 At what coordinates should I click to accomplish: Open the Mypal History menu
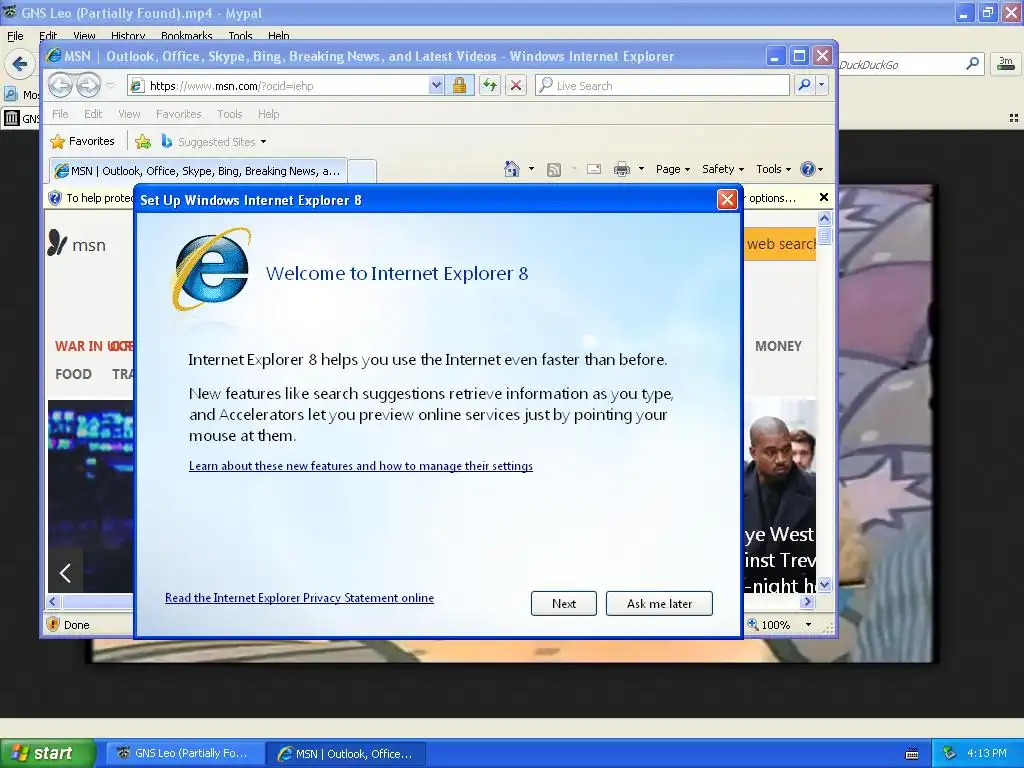click(x=128, y=35)
